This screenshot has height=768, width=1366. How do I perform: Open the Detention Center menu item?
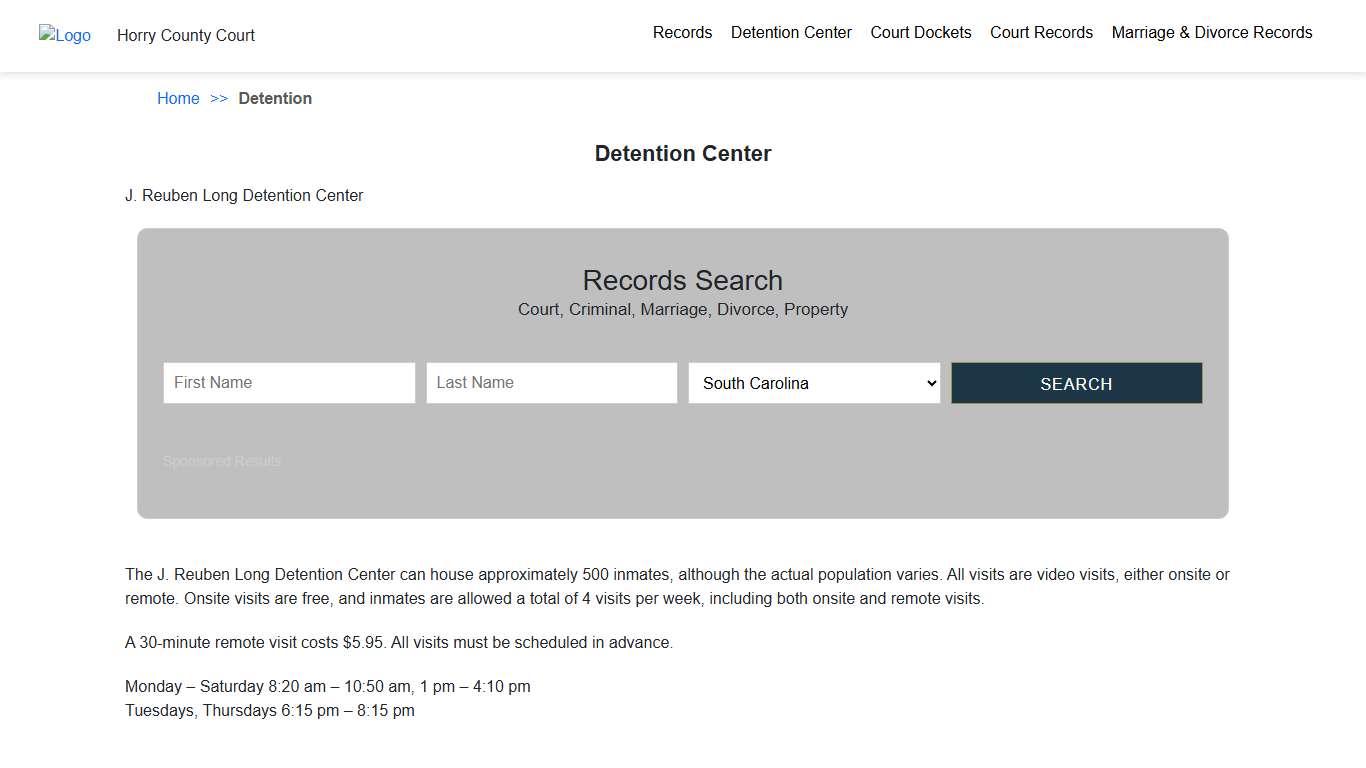pos(791,32)
